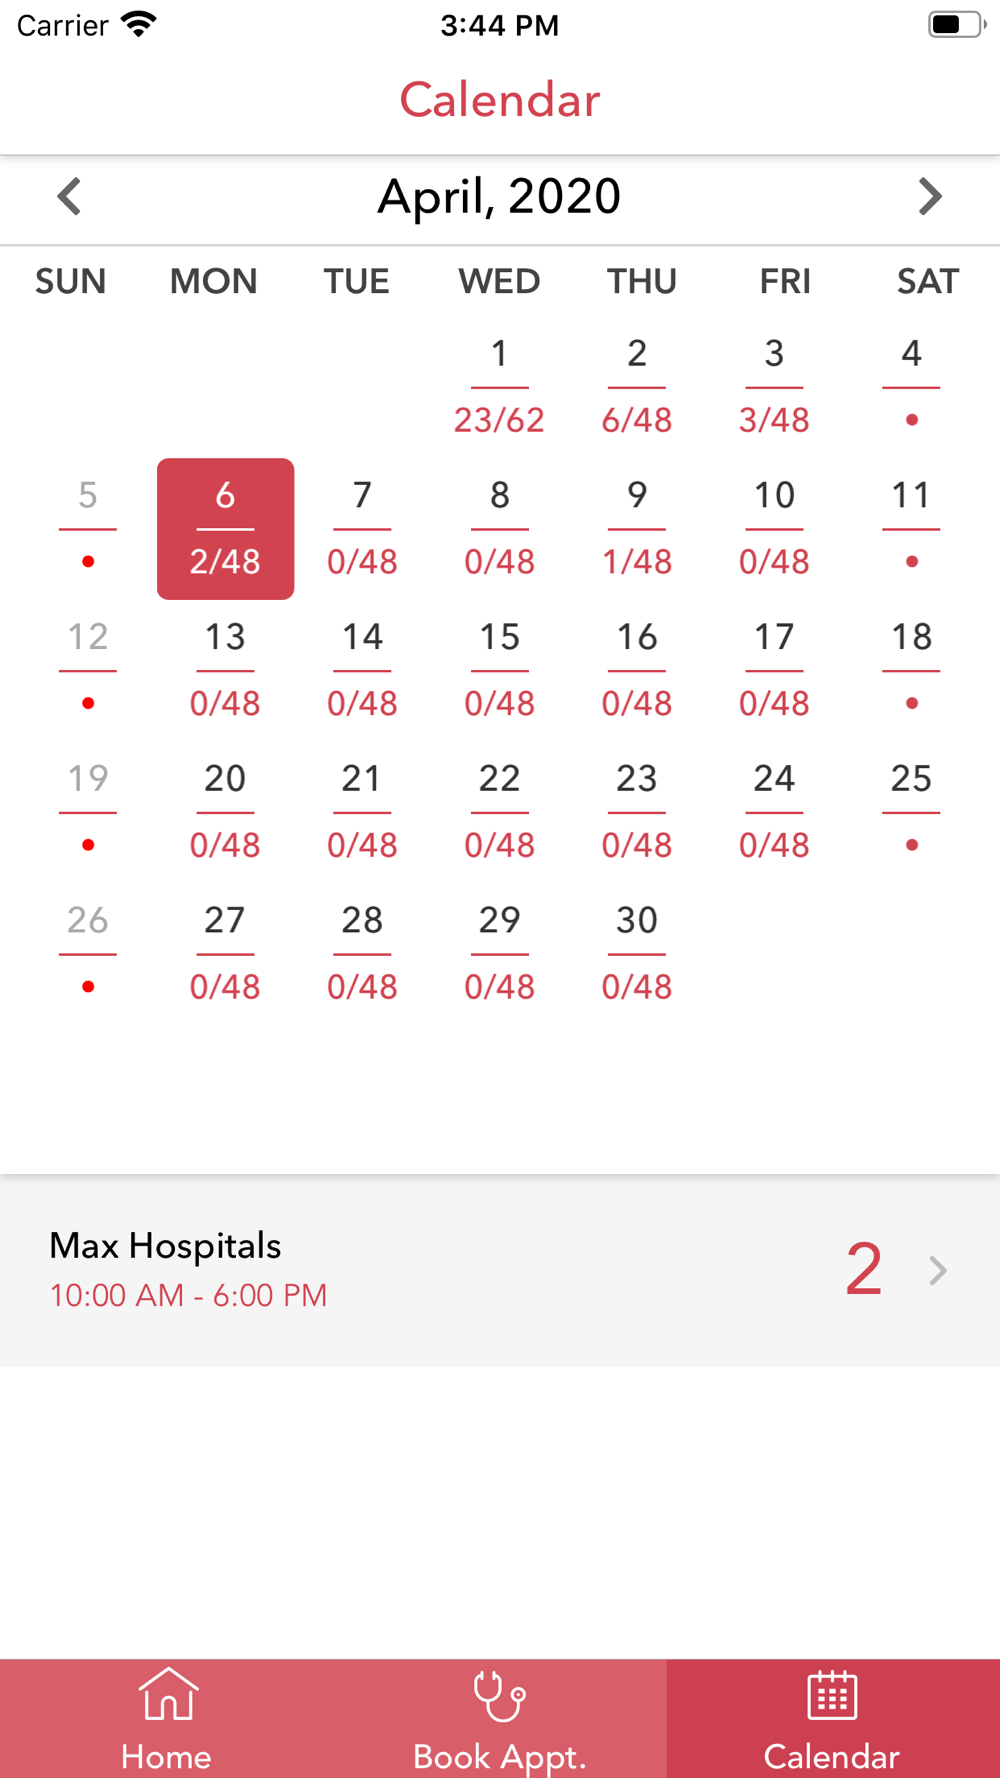Select Saturday April 4 with dot
1000x1778 pixels.
[911, 387]
